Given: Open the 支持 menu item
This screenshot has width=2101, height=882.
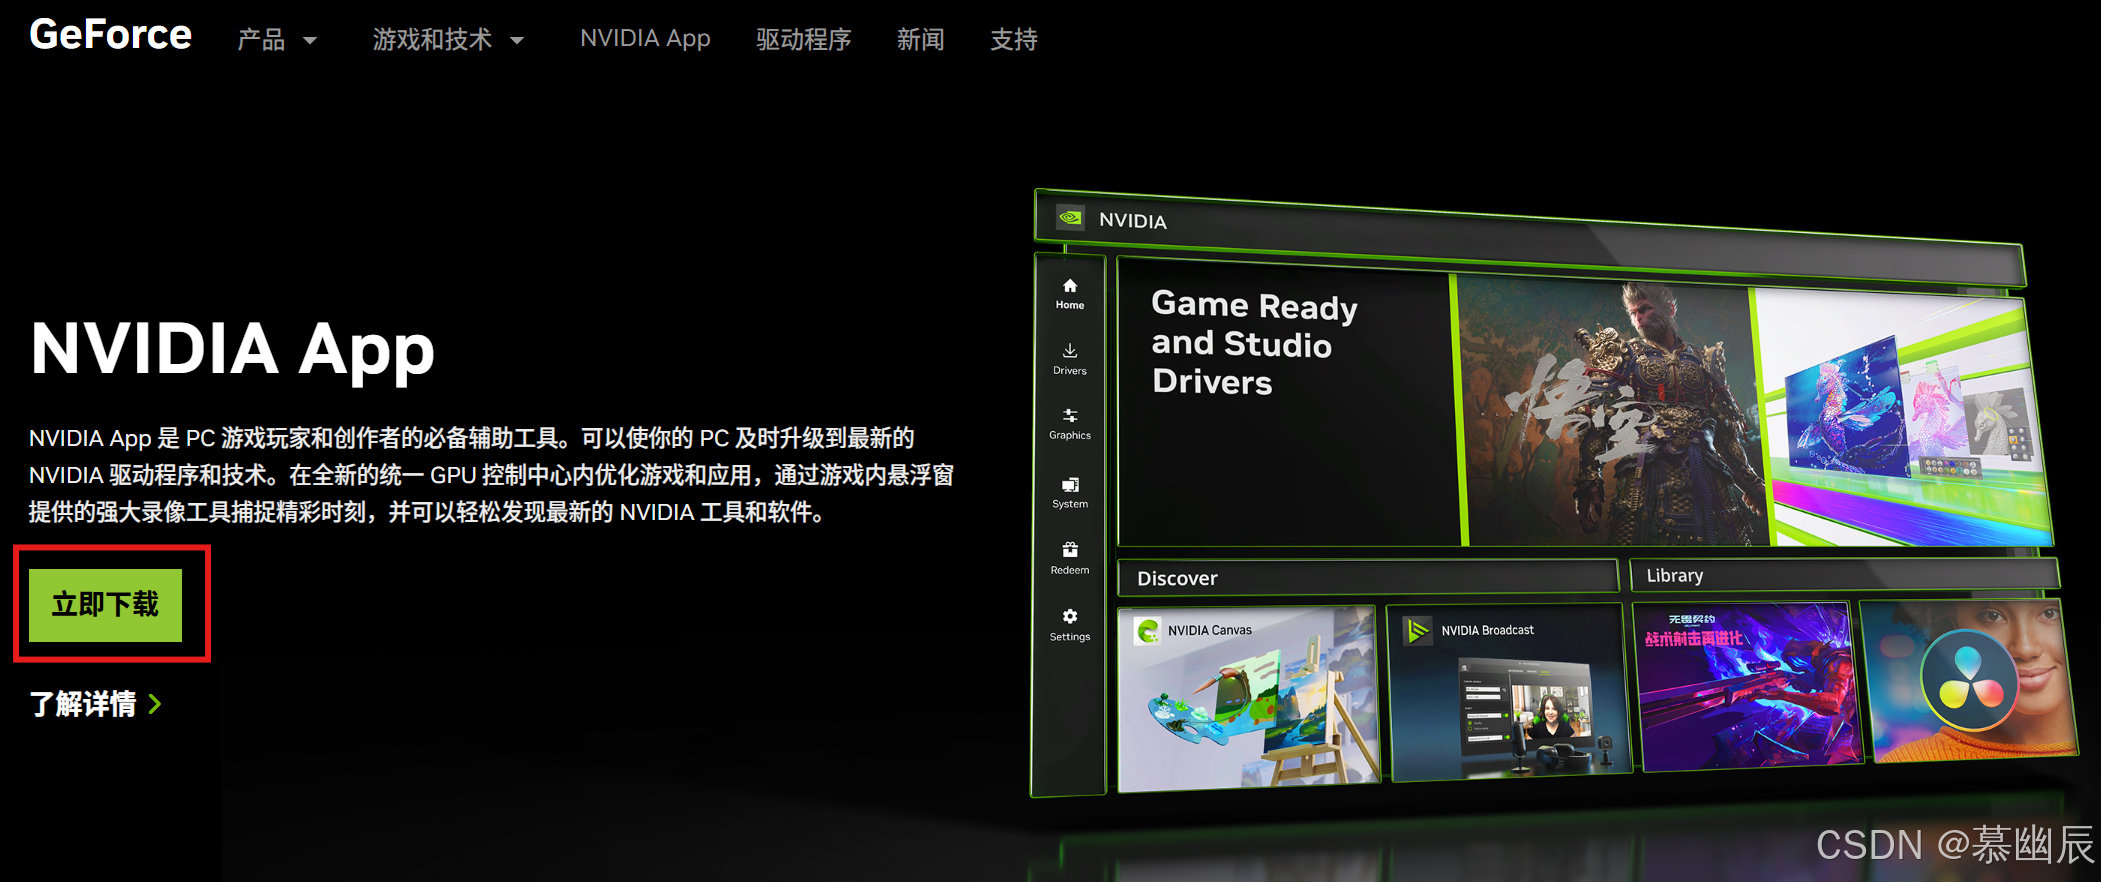Looking at the screenshot, I should pyautogui.click(x=1013, y=39).
